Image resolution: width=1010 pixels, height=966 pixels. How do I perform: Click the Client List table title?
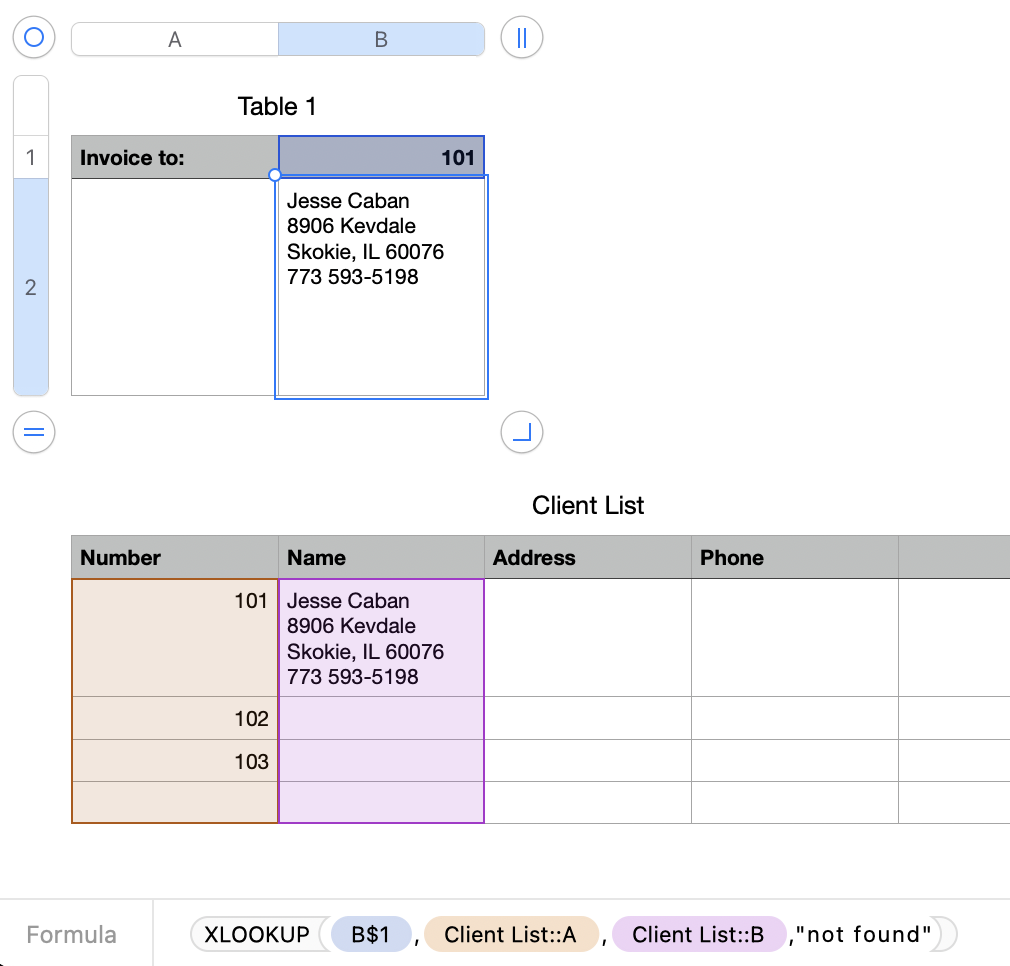[x=588, y=505]
